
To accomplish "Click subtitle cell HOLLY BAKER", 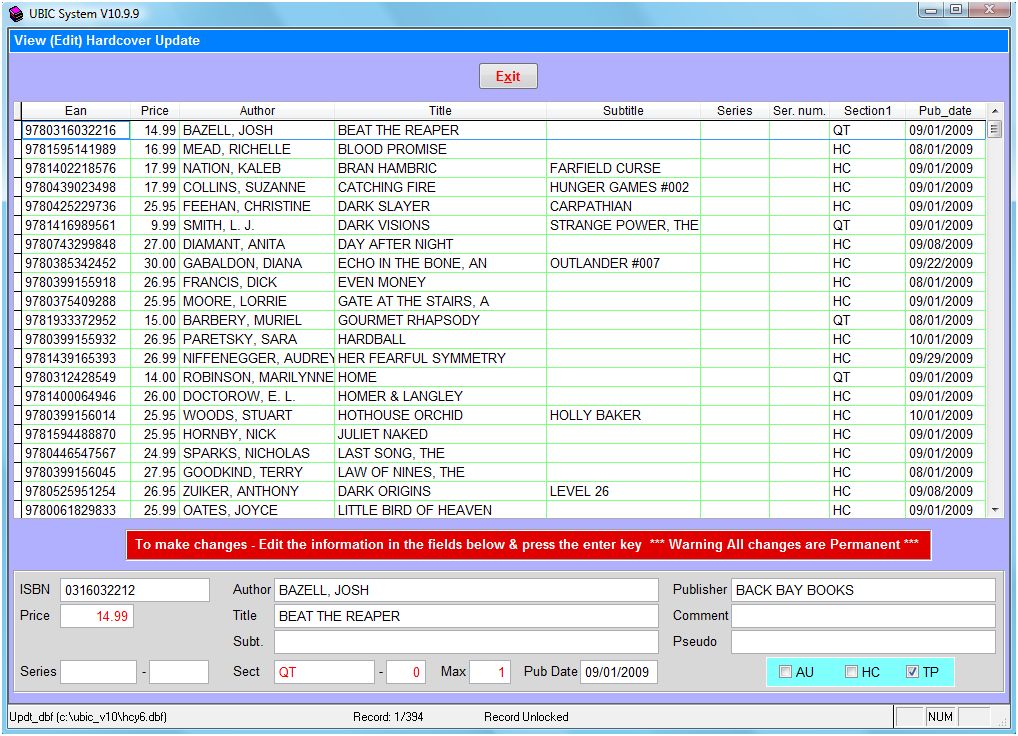I will pos(623,415).
